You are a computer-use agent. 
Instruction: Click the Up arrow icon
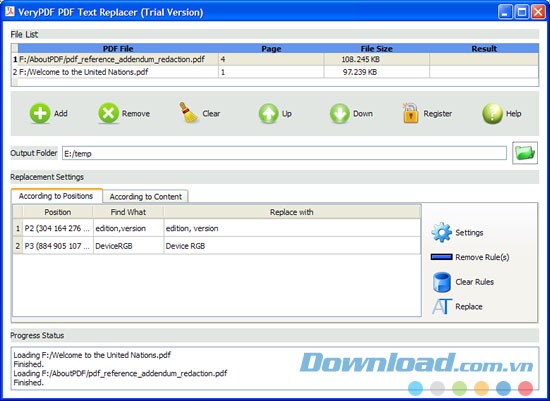[269, 114]
